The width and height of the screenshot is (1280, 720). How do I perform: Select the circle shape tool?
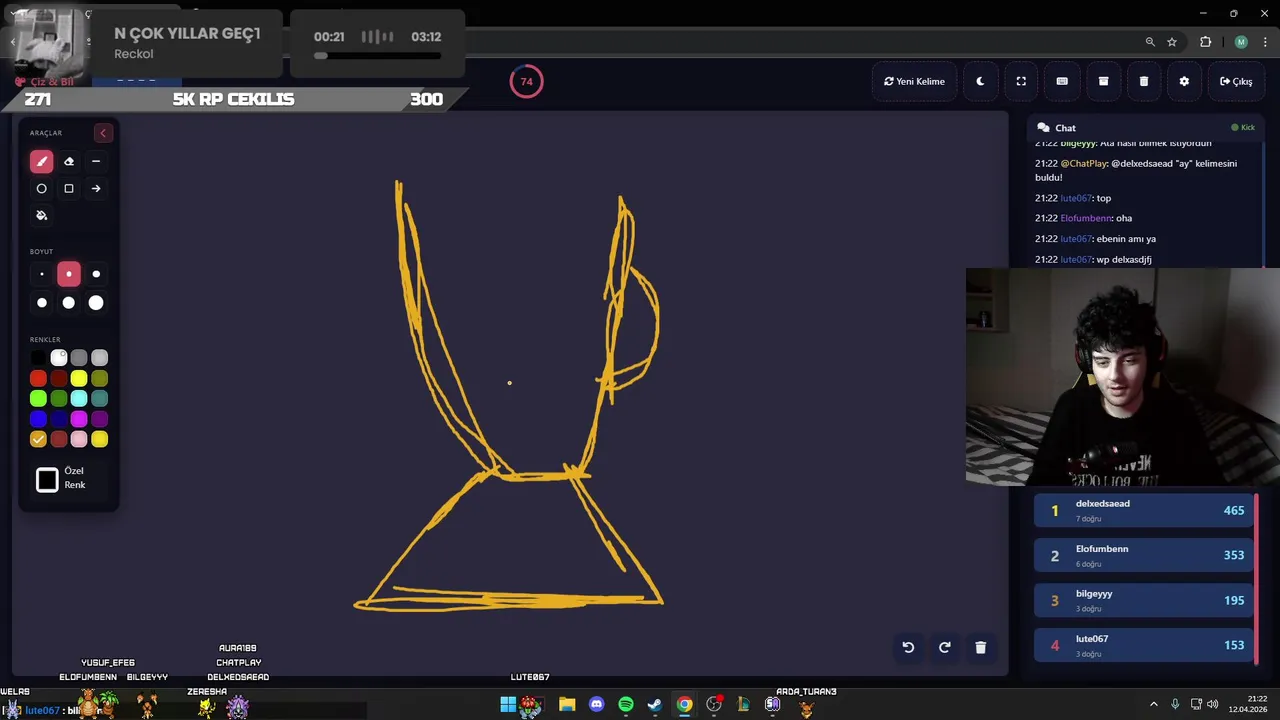[41, 188]
